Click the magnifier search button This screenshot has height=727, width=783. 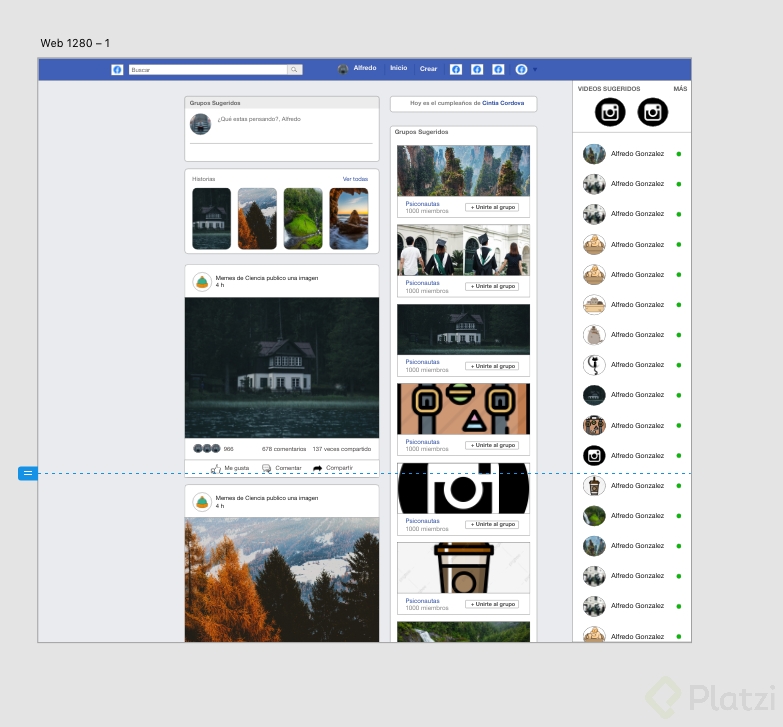click(x=295, y=69)
